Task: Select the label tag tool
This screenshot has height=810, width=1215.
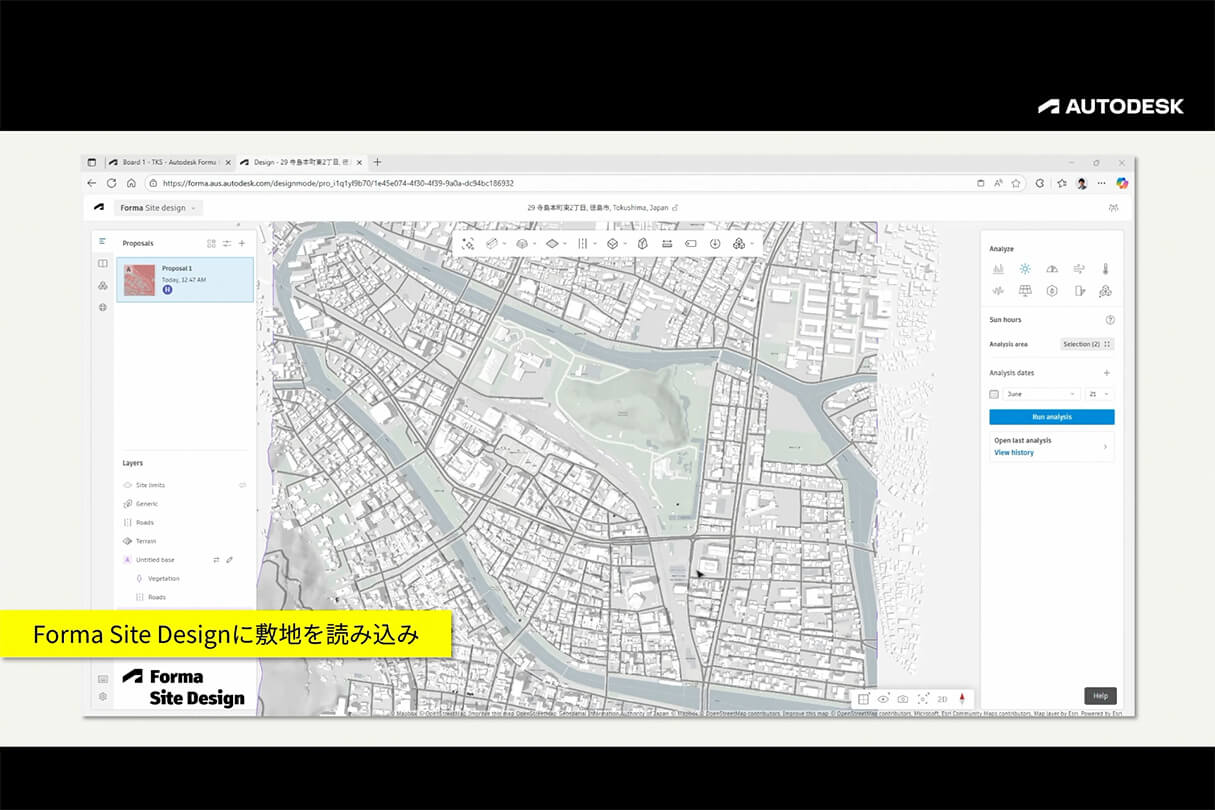Action: (691, 243)
